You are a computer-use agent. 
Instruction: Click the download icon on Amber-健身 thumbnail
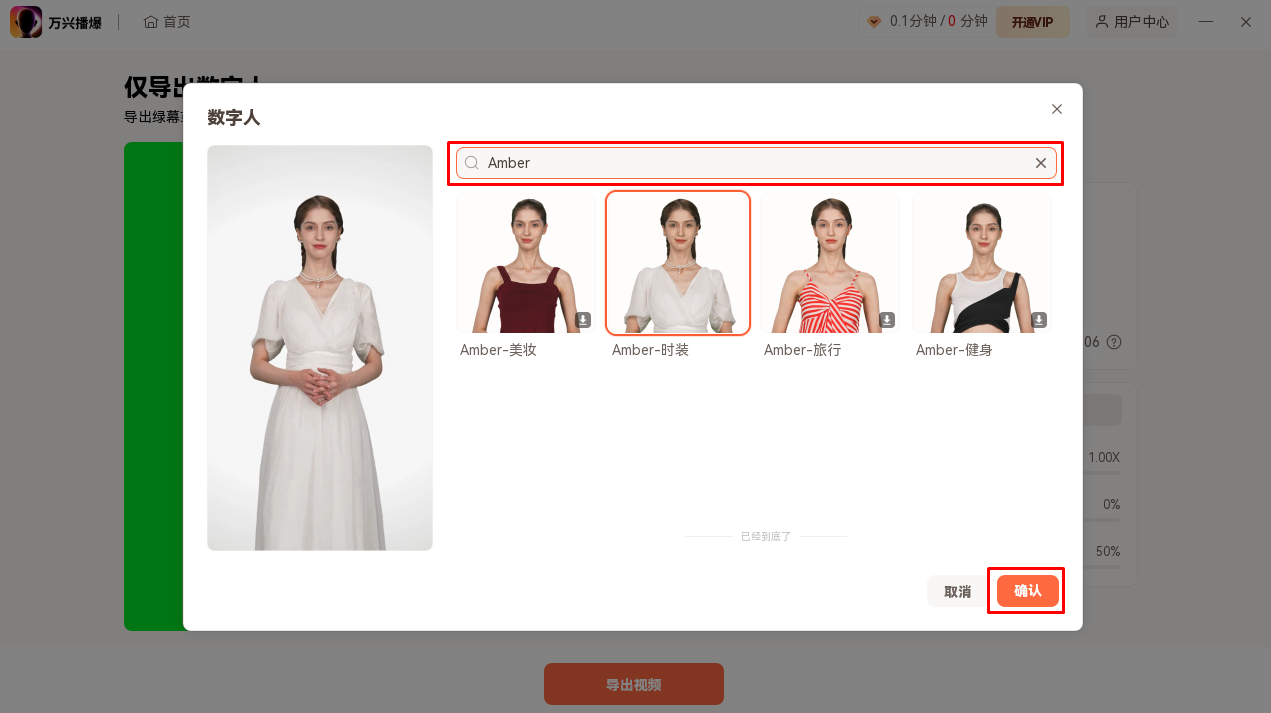(1039, 320)
